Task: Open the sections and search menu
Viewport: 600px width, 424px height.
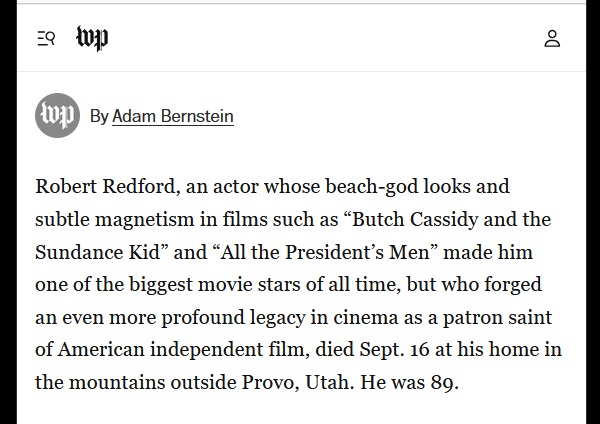Action: click(x=45, y=39)
